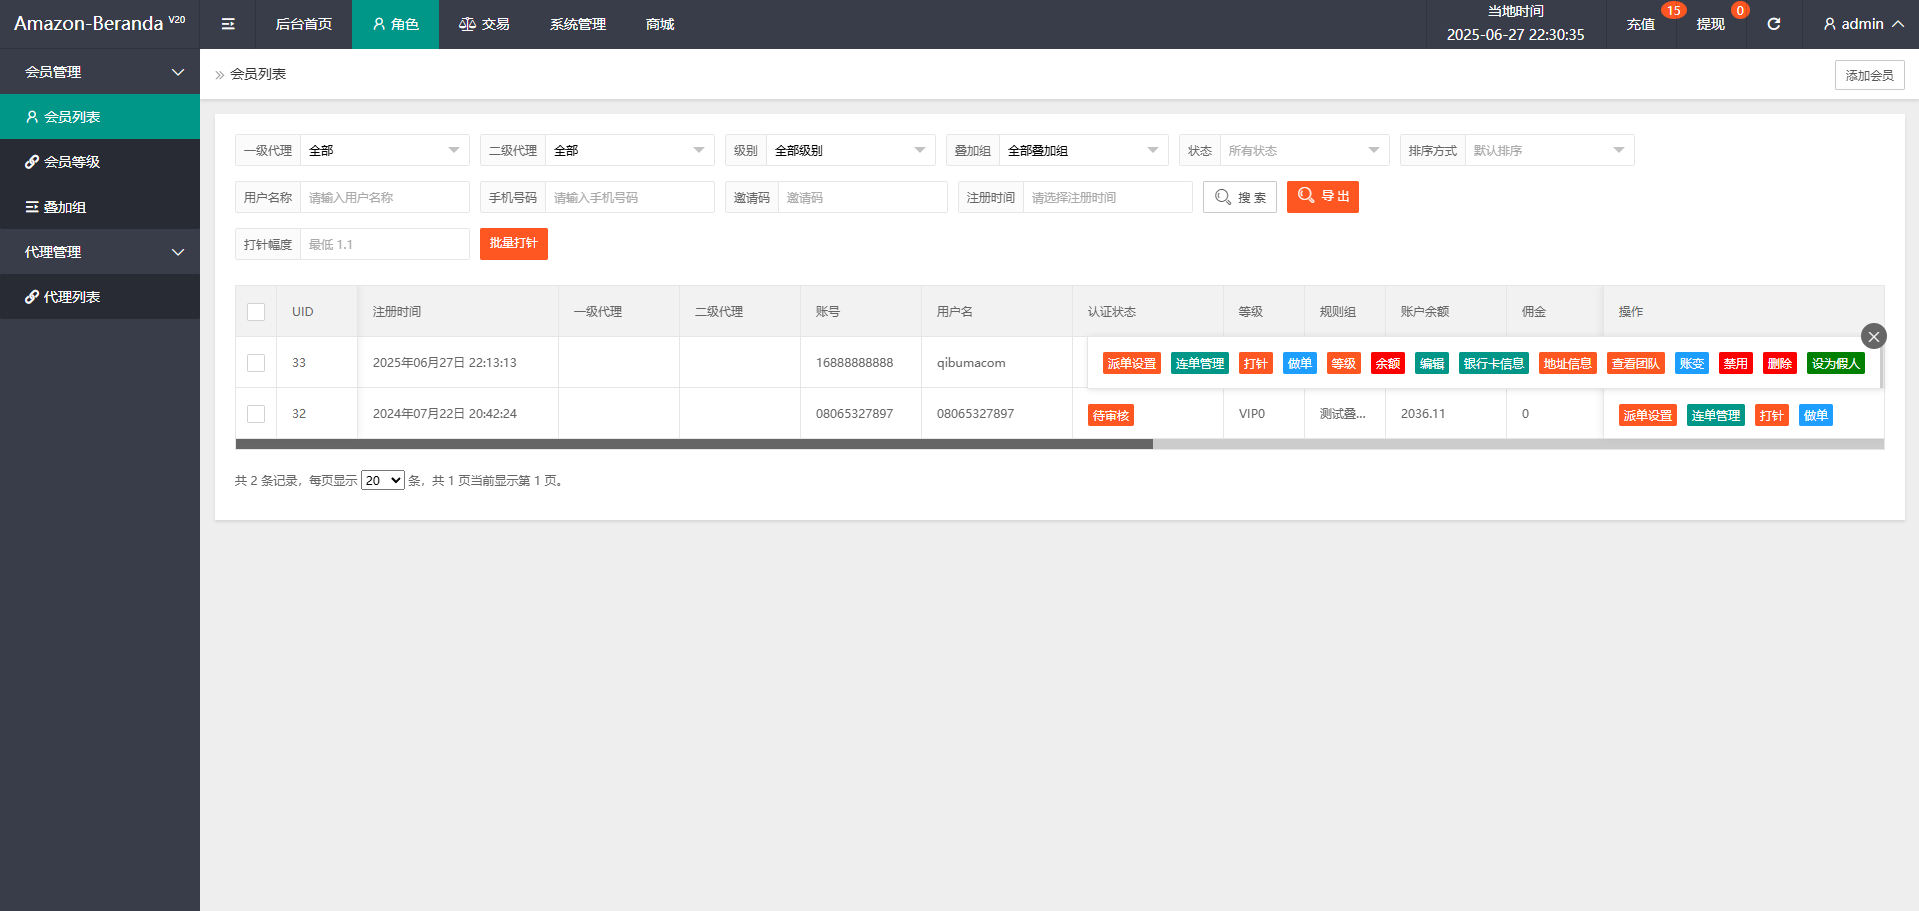
Task: Click the sidebar collapse hamburger icon
Action: tap(228, 24)
